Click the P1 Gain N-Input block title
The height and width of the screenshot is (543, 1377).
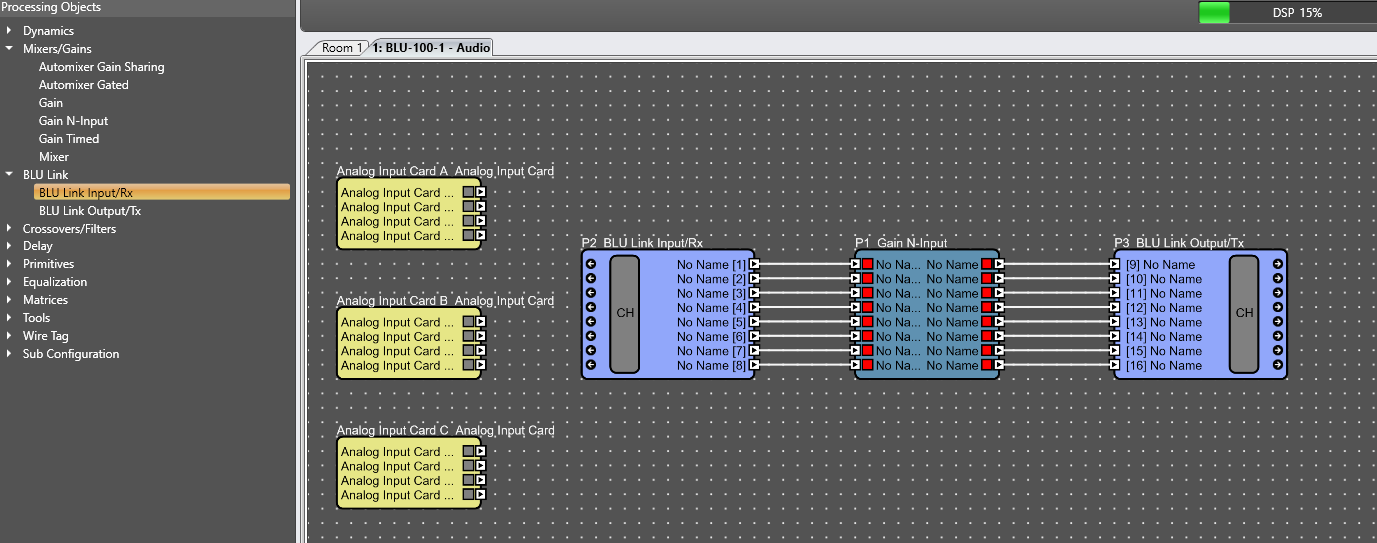(x=901, y=243)
